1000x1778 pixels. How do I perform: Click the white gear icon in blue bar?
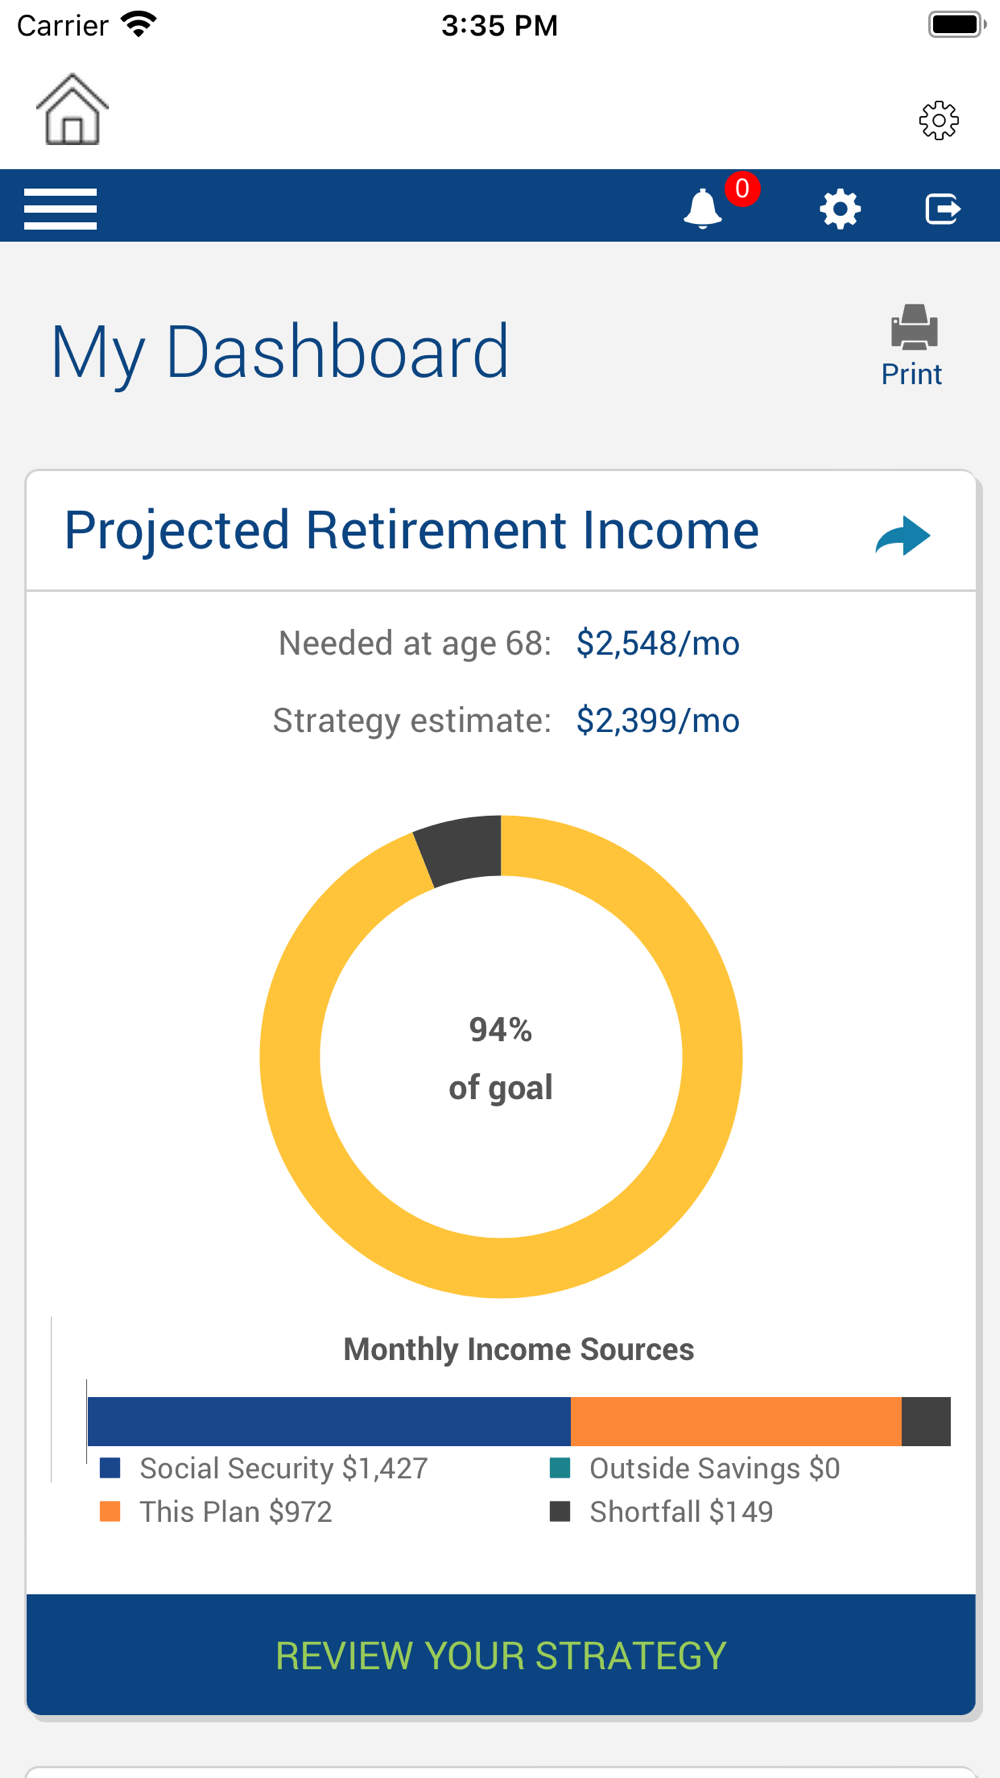click(x=840, y=209)
